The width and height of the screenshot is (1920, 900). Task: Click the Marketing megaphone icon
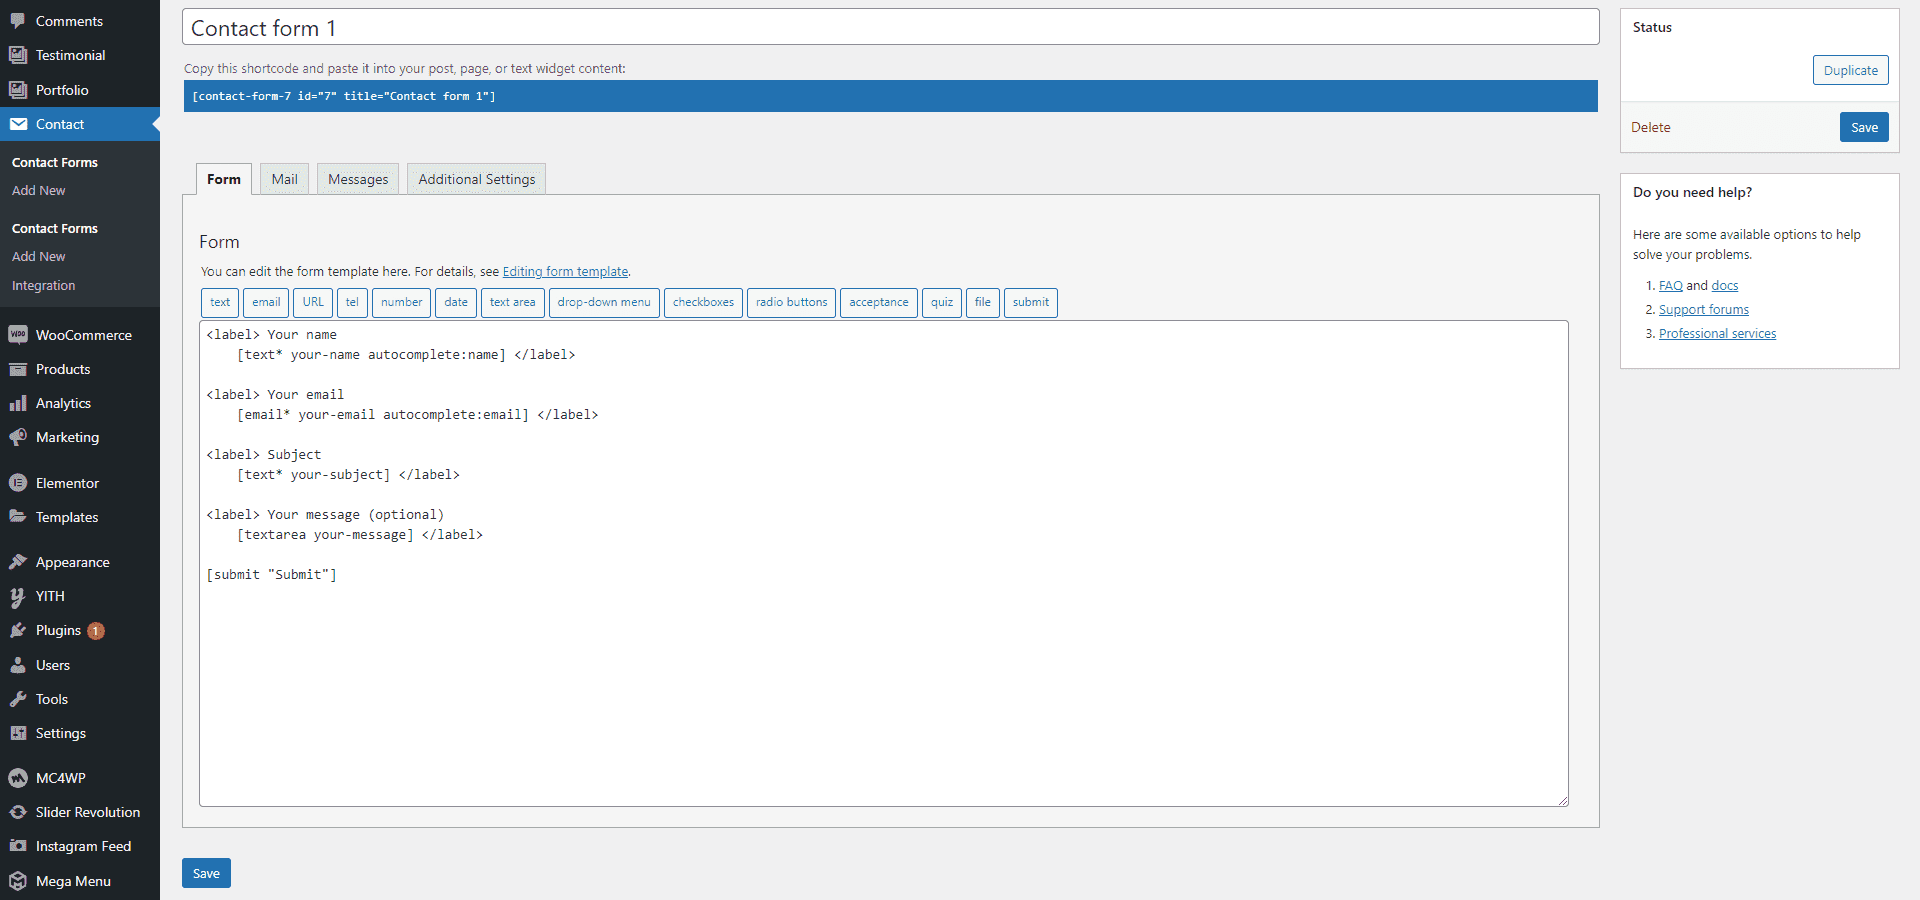pos(18,437)
